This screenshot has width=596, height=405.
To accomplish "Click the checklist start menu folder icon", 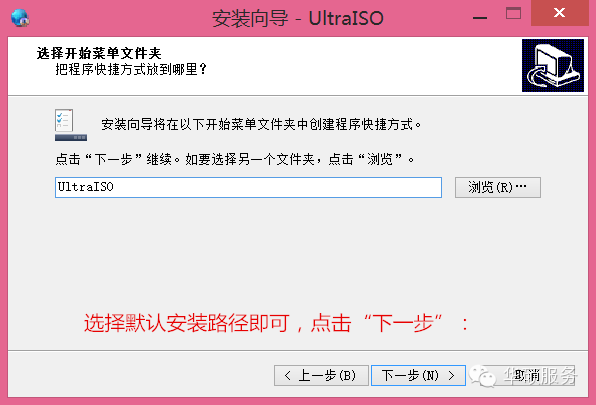I will point(71,125).
